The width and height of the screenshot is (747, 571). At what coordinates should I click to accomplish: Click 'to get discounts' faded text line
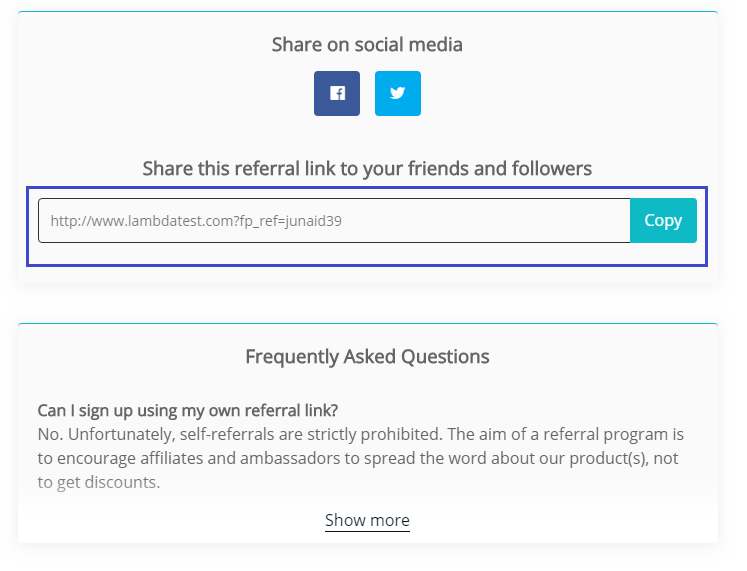[x=98, y=483]
